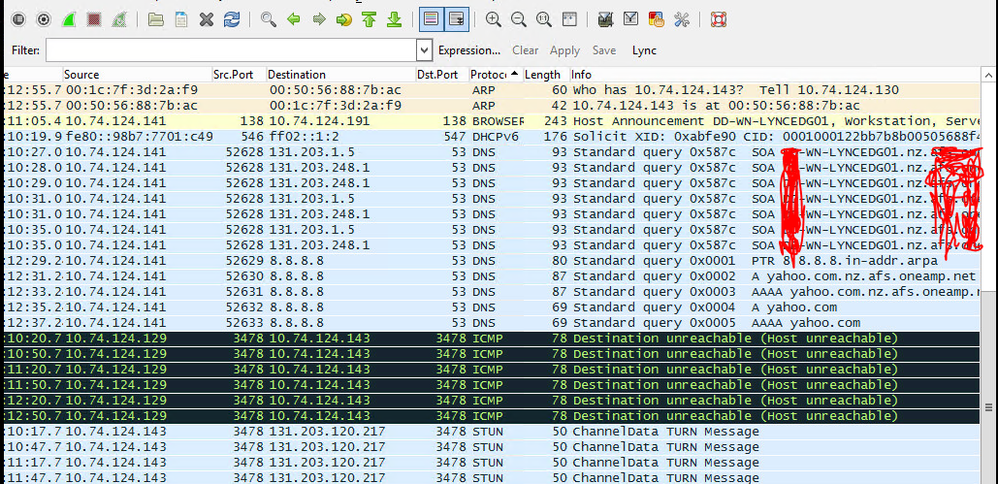Go back in packet history
The width and height of the screenshot is (998, 484).
click(x=293, y=20)
